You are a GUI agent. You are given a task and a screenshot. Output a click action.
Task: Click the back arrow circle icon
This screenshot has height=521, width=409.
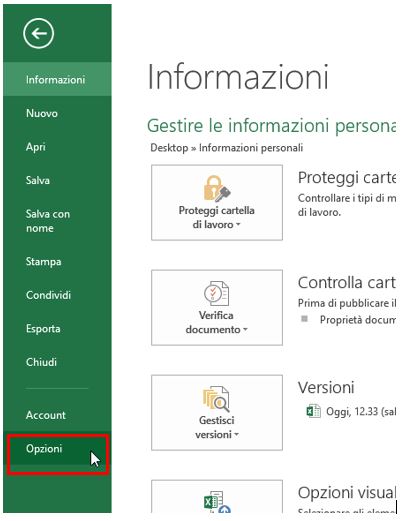pyautogui.click(x=38, y=33)
